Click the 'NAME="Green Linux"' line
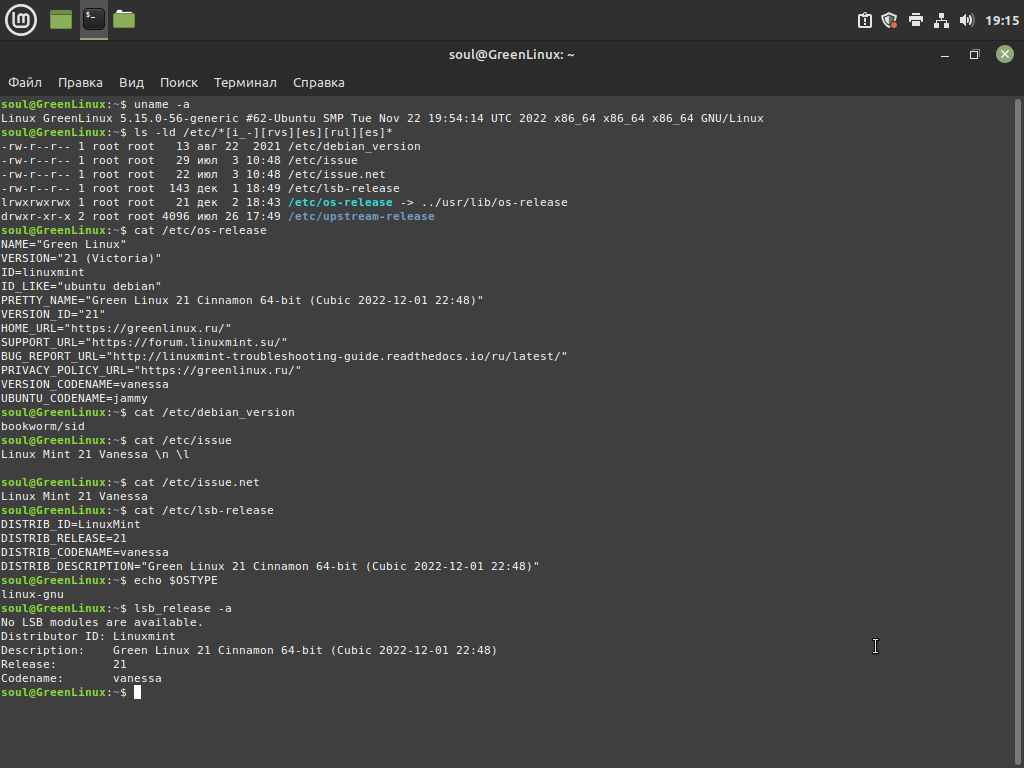The width and height of the screenshot is (1024, 768). coord(63,244)
